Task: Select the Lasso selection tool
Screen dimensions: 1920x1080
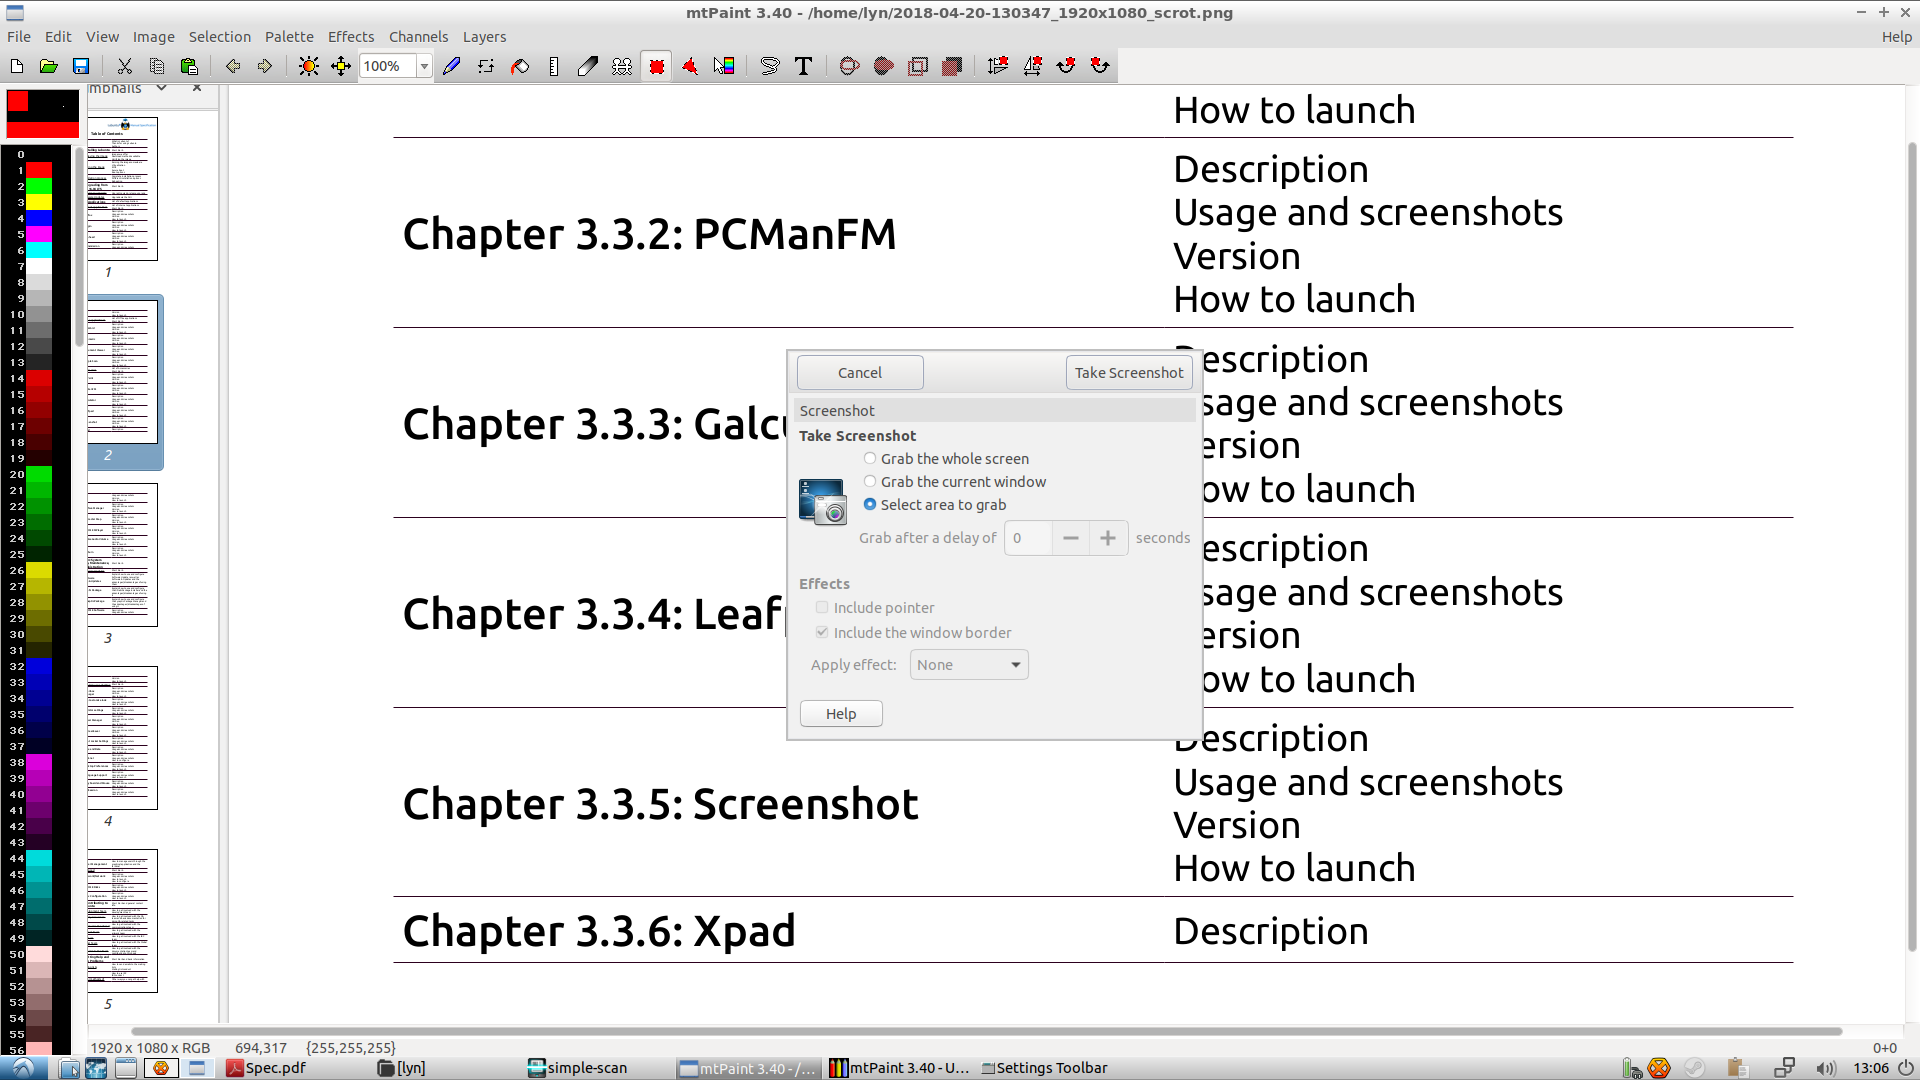Action: click(x=769, y=66)
